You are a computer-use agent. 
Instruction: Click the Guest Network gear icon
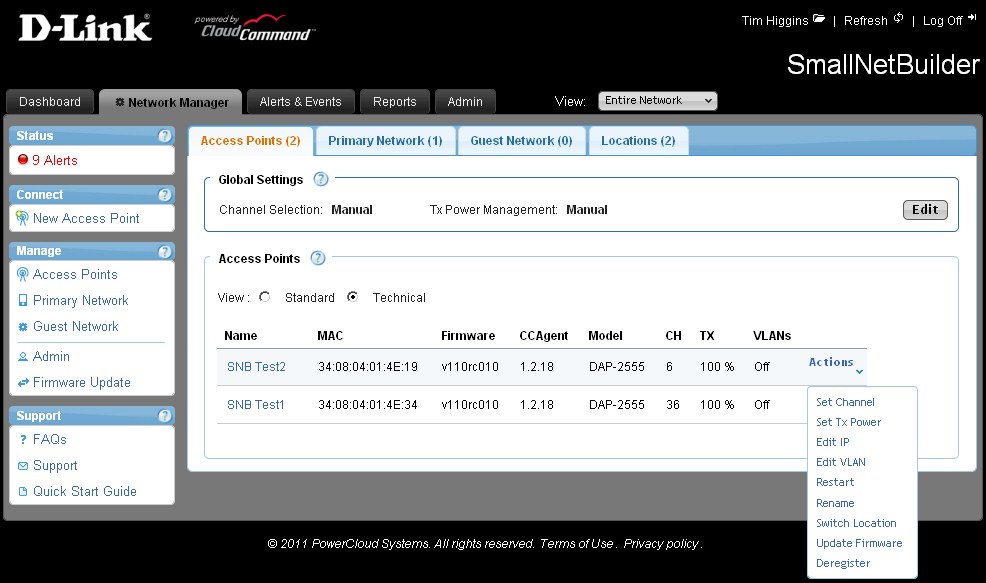coord(23,327)
